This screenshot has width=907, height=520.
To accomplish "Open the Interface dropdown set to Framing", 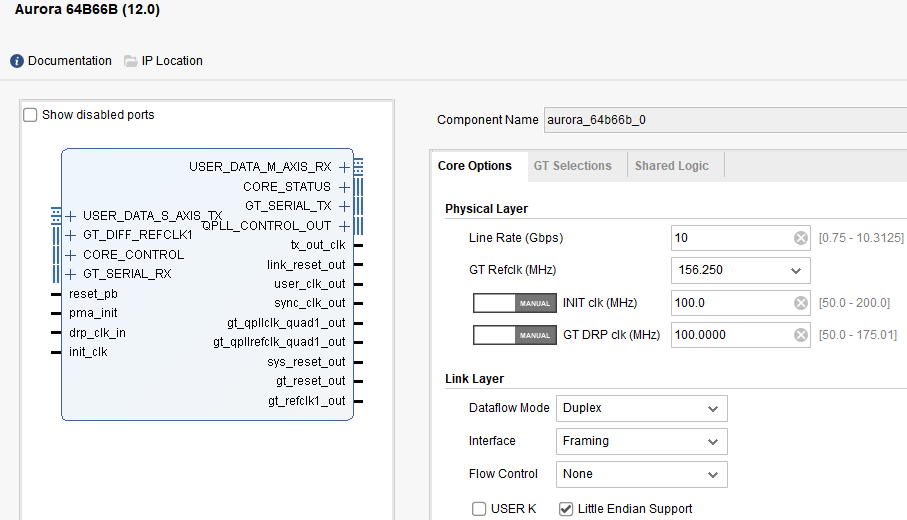I will (x=641, y=441).
